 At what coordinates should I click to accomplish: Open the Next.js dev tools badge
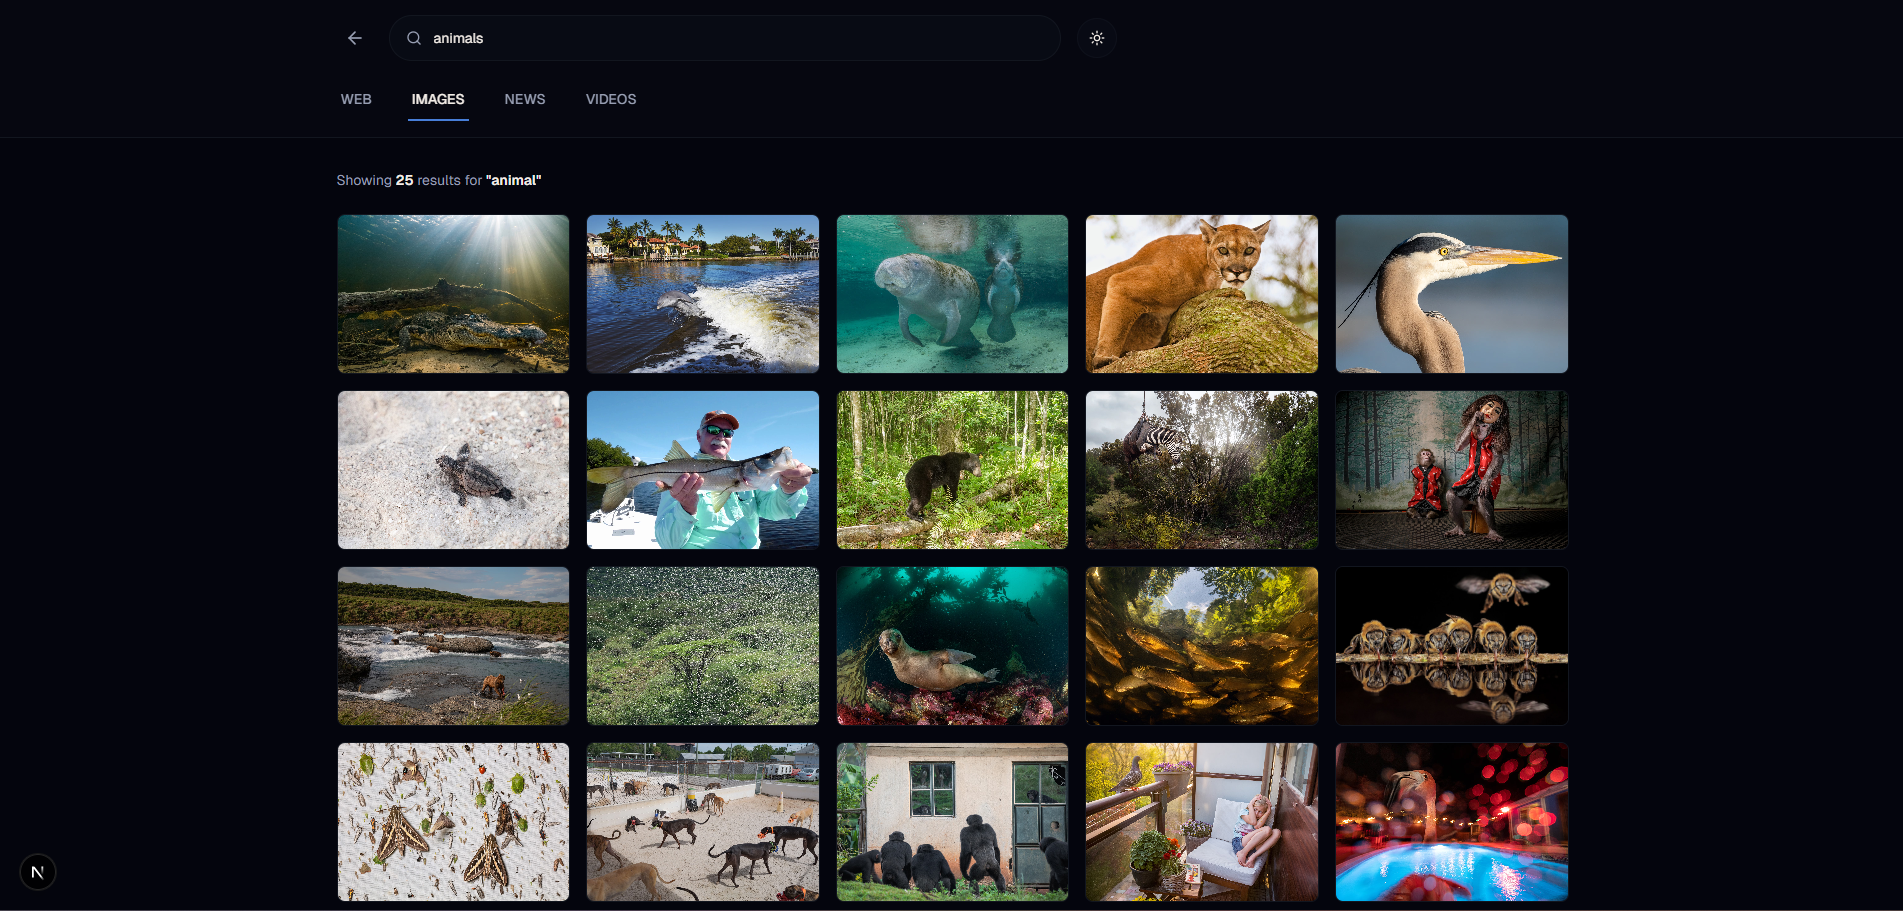37,872
